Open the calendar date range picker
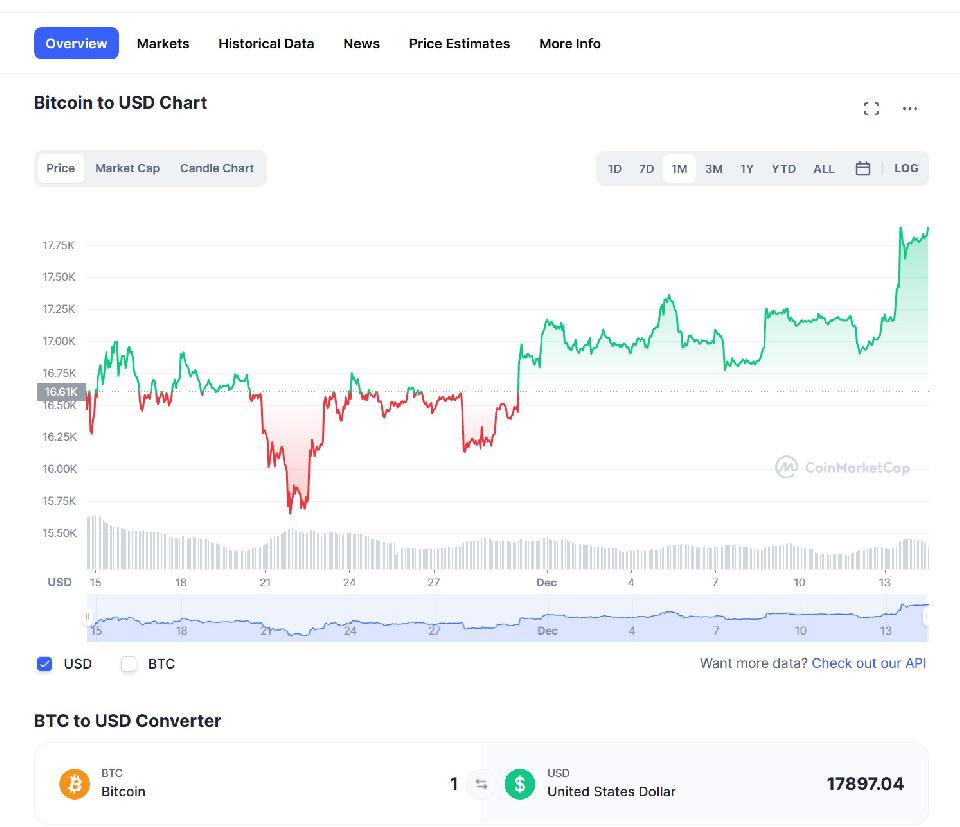 pos(862,168)
